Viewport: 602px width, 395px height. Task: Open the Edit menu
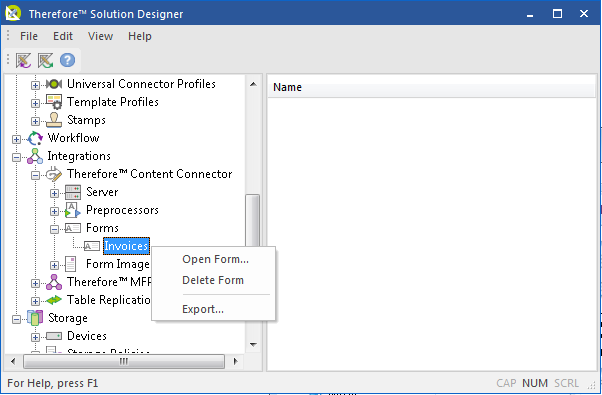coord(63,36)
